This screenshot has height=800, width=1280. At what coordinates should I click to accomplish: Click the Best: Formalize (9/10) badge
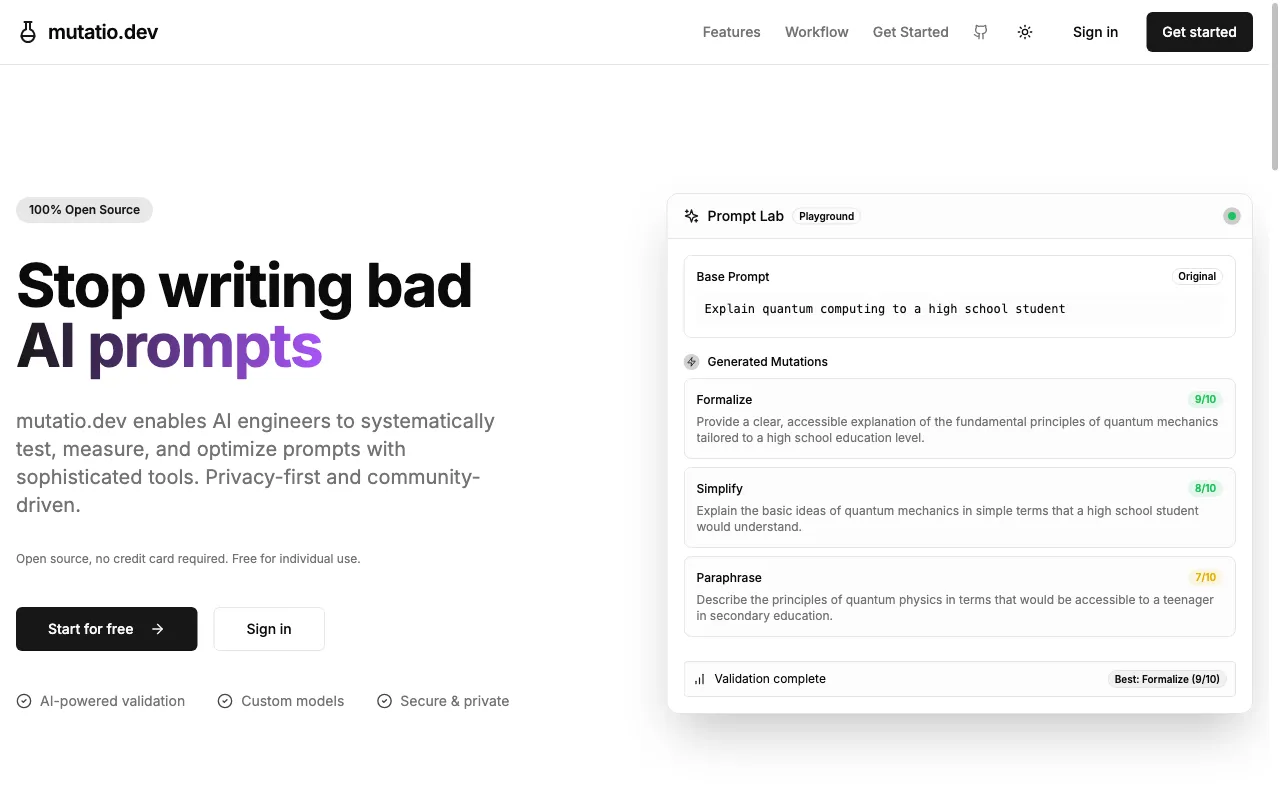click(1167, 679)
